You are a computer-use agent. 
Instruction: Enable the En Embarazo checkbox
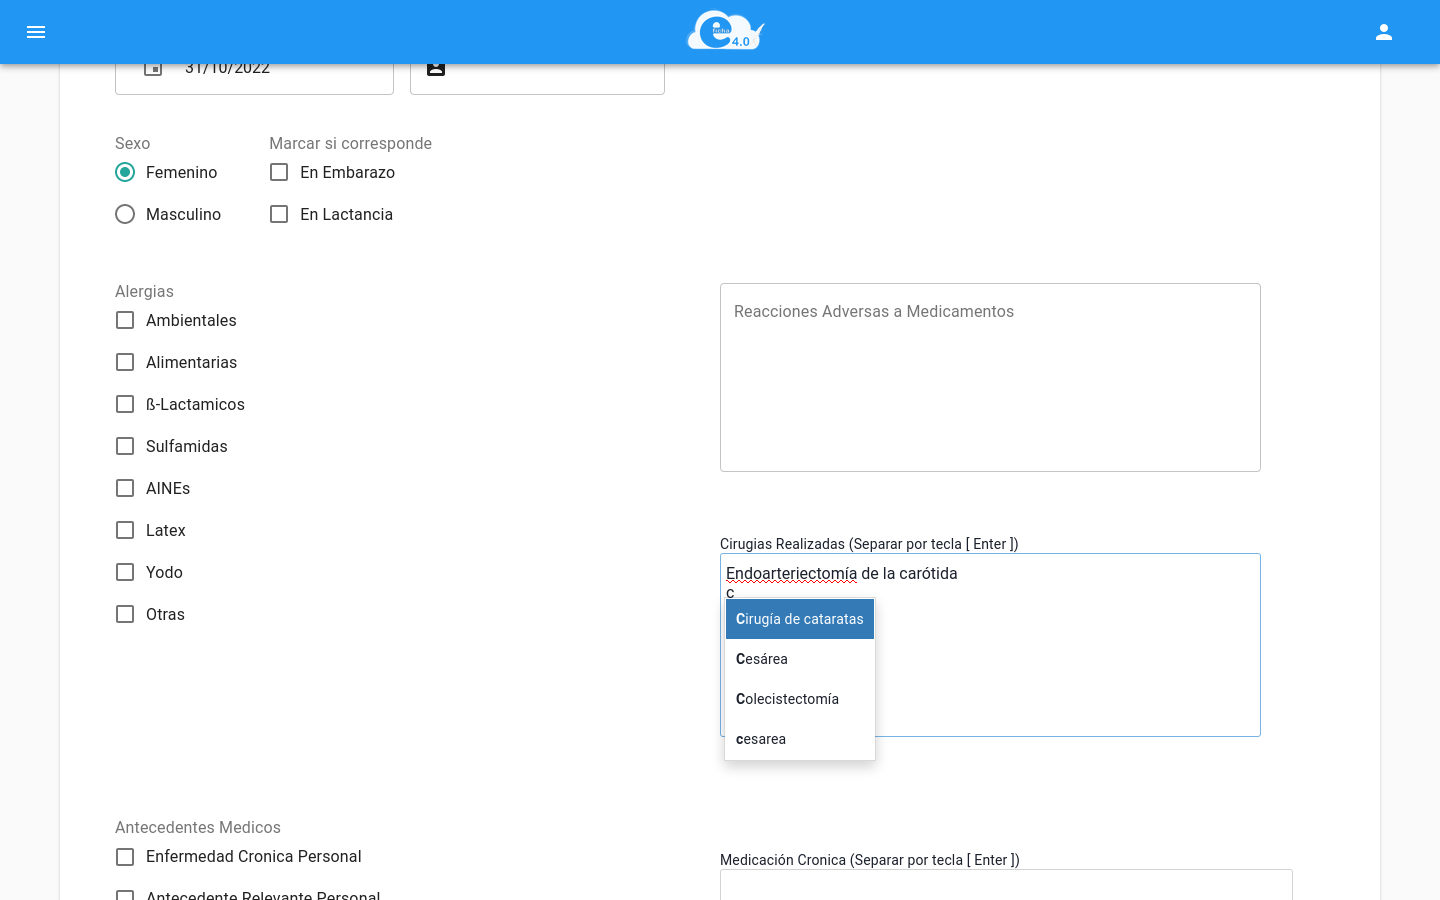(x=279, y=172)
